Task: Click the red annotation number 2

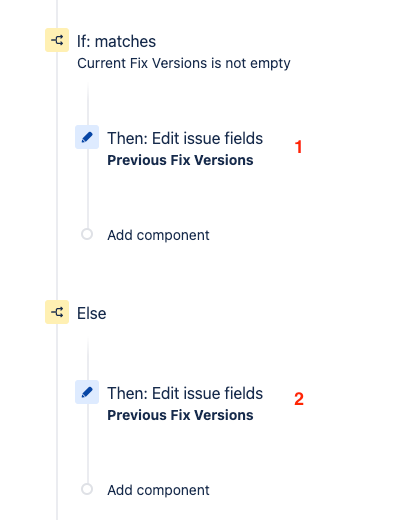Action: click(299, 399)
